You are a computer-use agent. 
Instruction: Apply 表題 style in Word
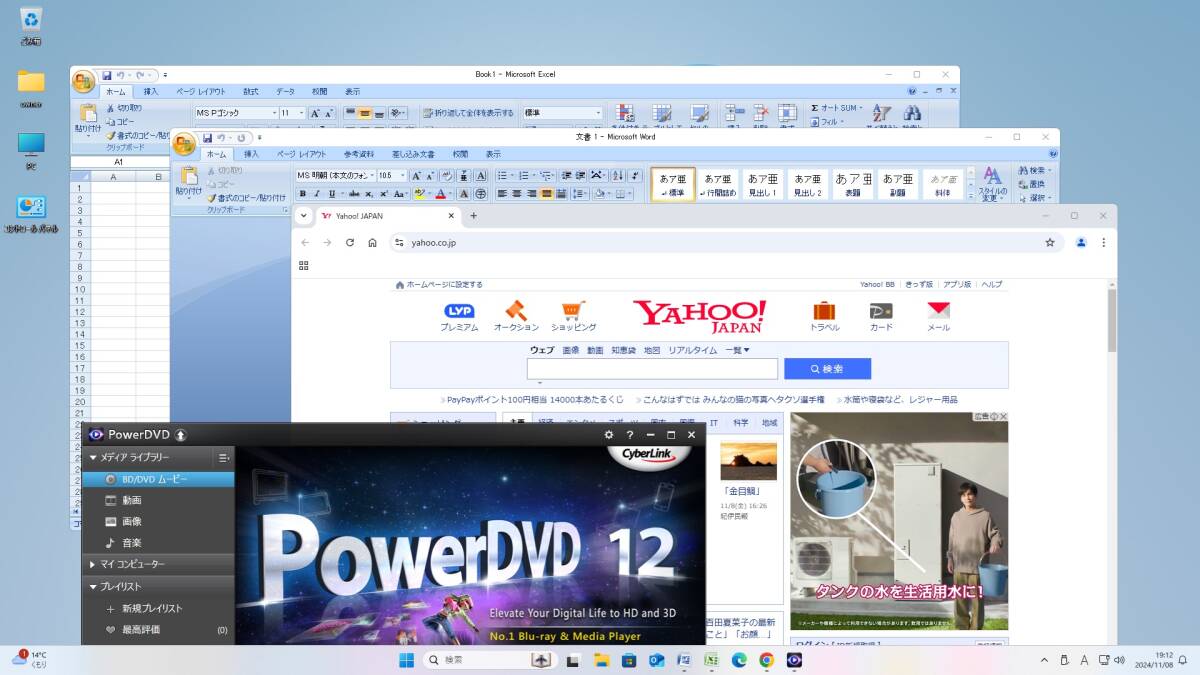click(853, 184)
